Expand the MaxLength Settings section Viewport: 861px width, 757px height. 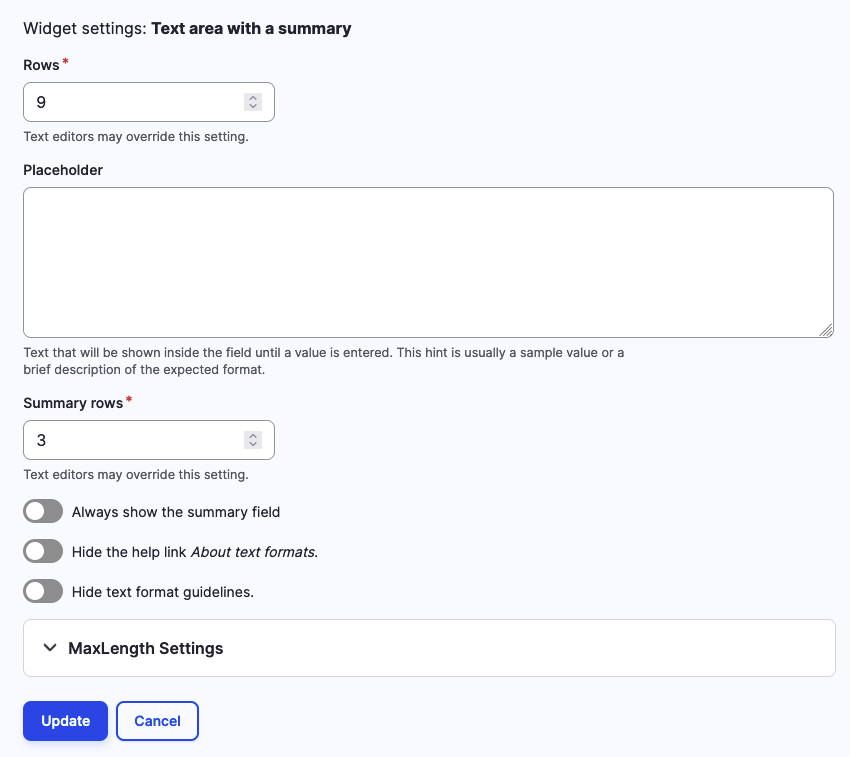coord(145,647)
